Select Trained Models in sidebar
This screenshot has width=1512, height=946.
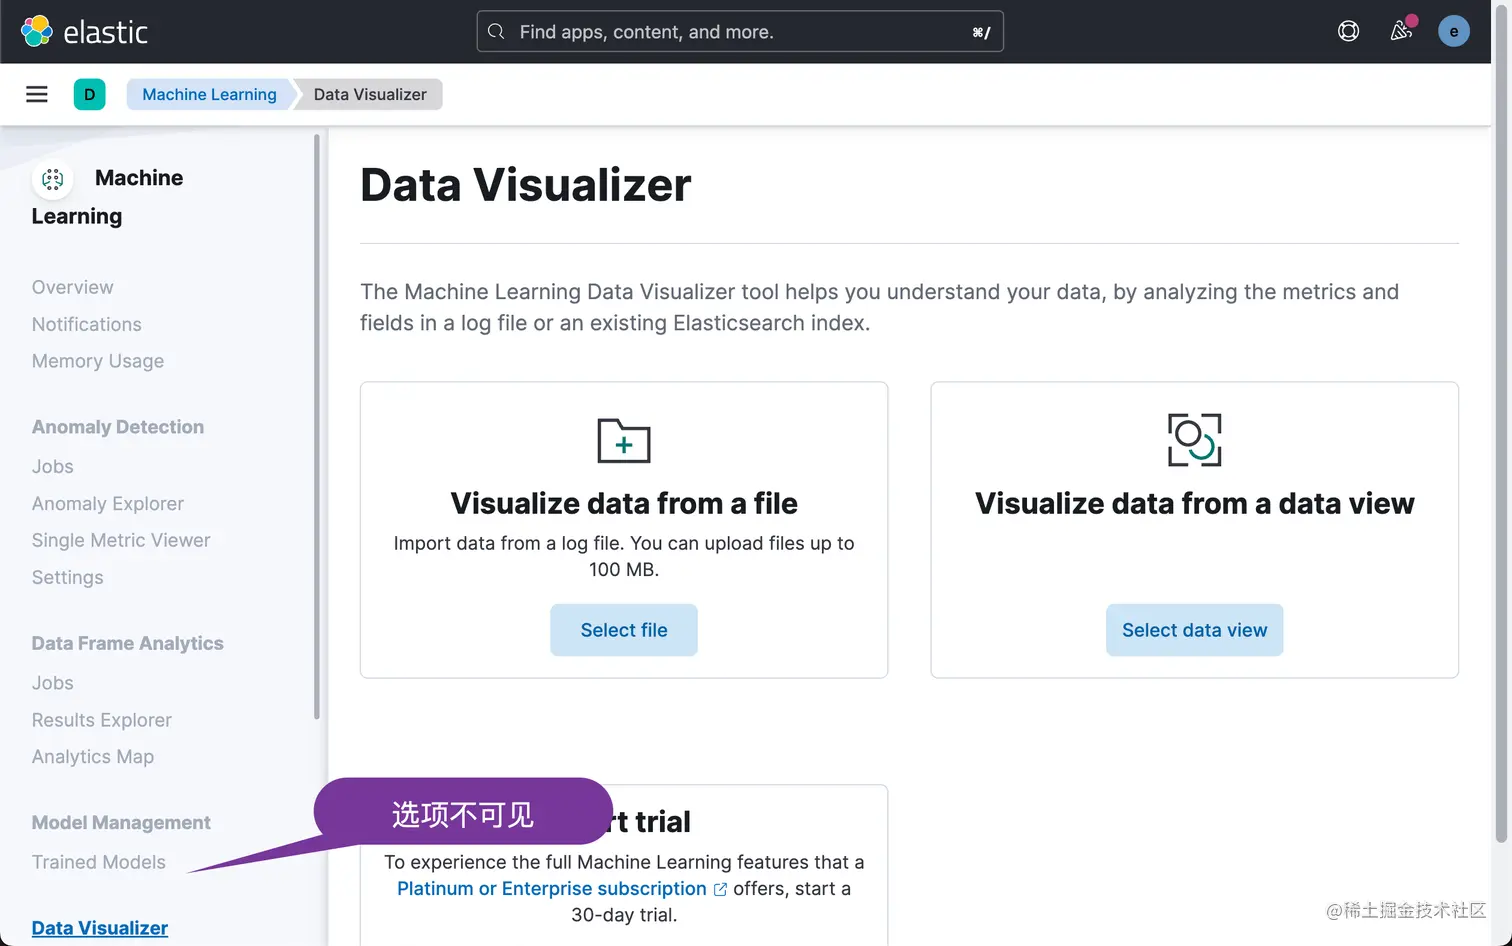(99, 862)
